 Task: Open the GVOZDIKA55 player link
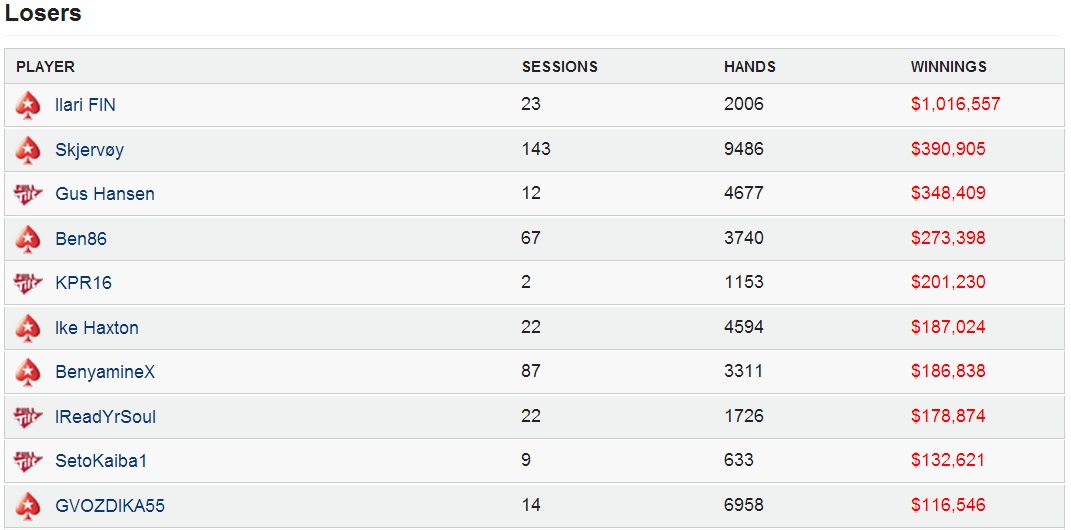point(110,506)
